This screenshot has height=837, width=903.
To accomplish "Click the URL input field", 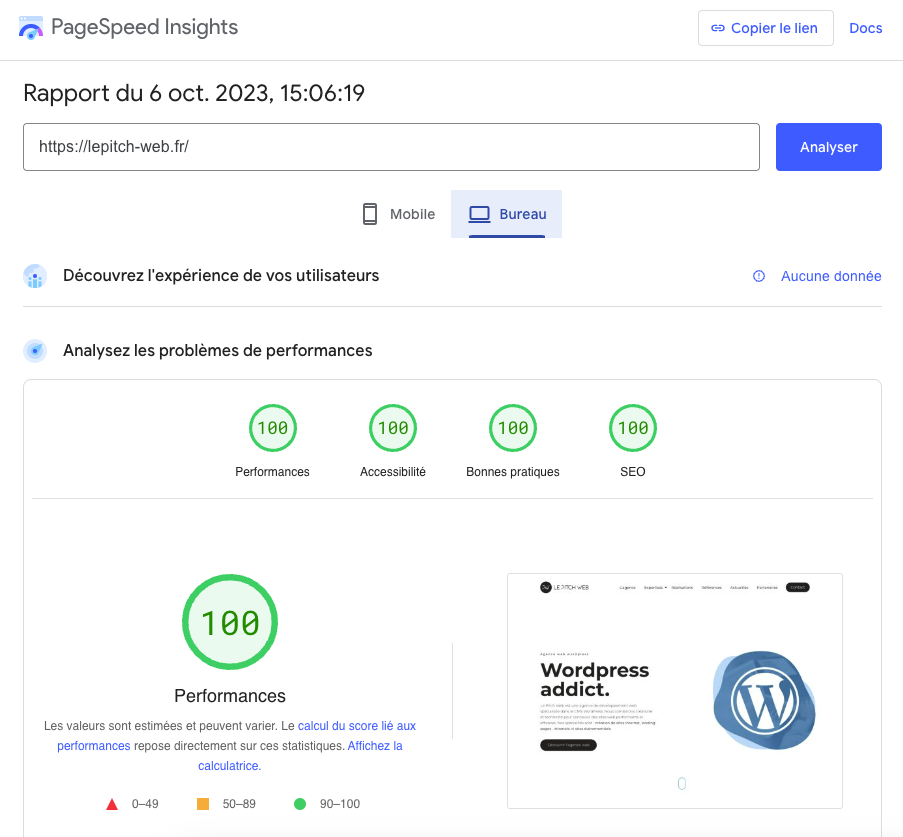I will click(391, 147).
